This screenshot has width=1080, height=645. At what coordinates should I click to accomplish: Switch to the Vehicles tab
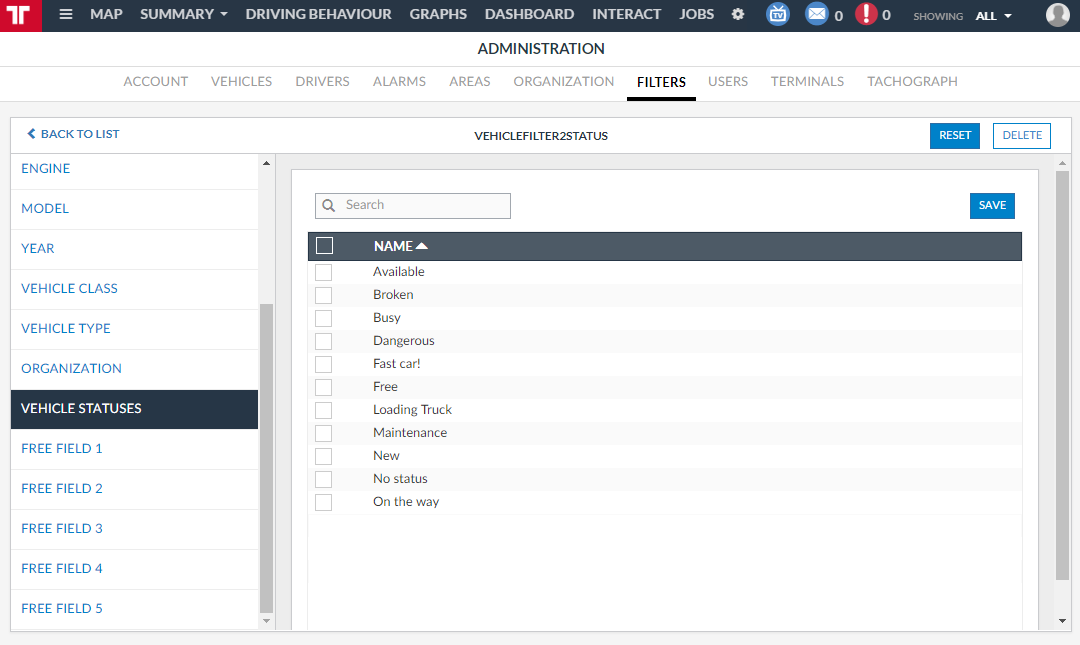(241, 82)
